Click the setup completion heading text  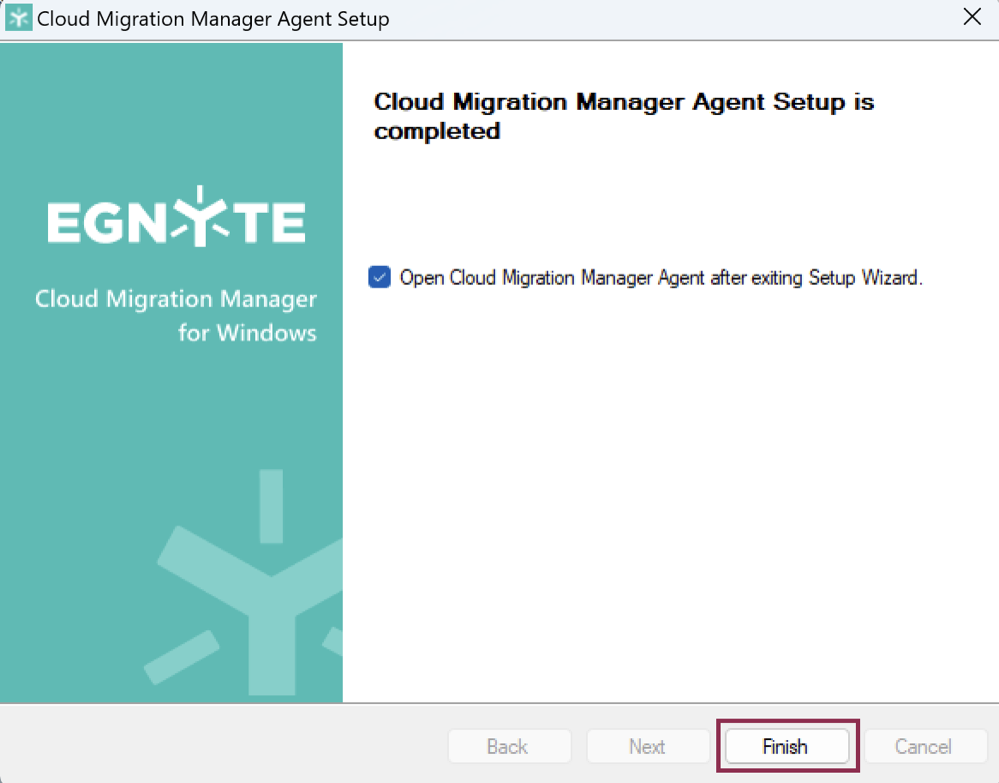pyautogui.click(x=624, y=116)
